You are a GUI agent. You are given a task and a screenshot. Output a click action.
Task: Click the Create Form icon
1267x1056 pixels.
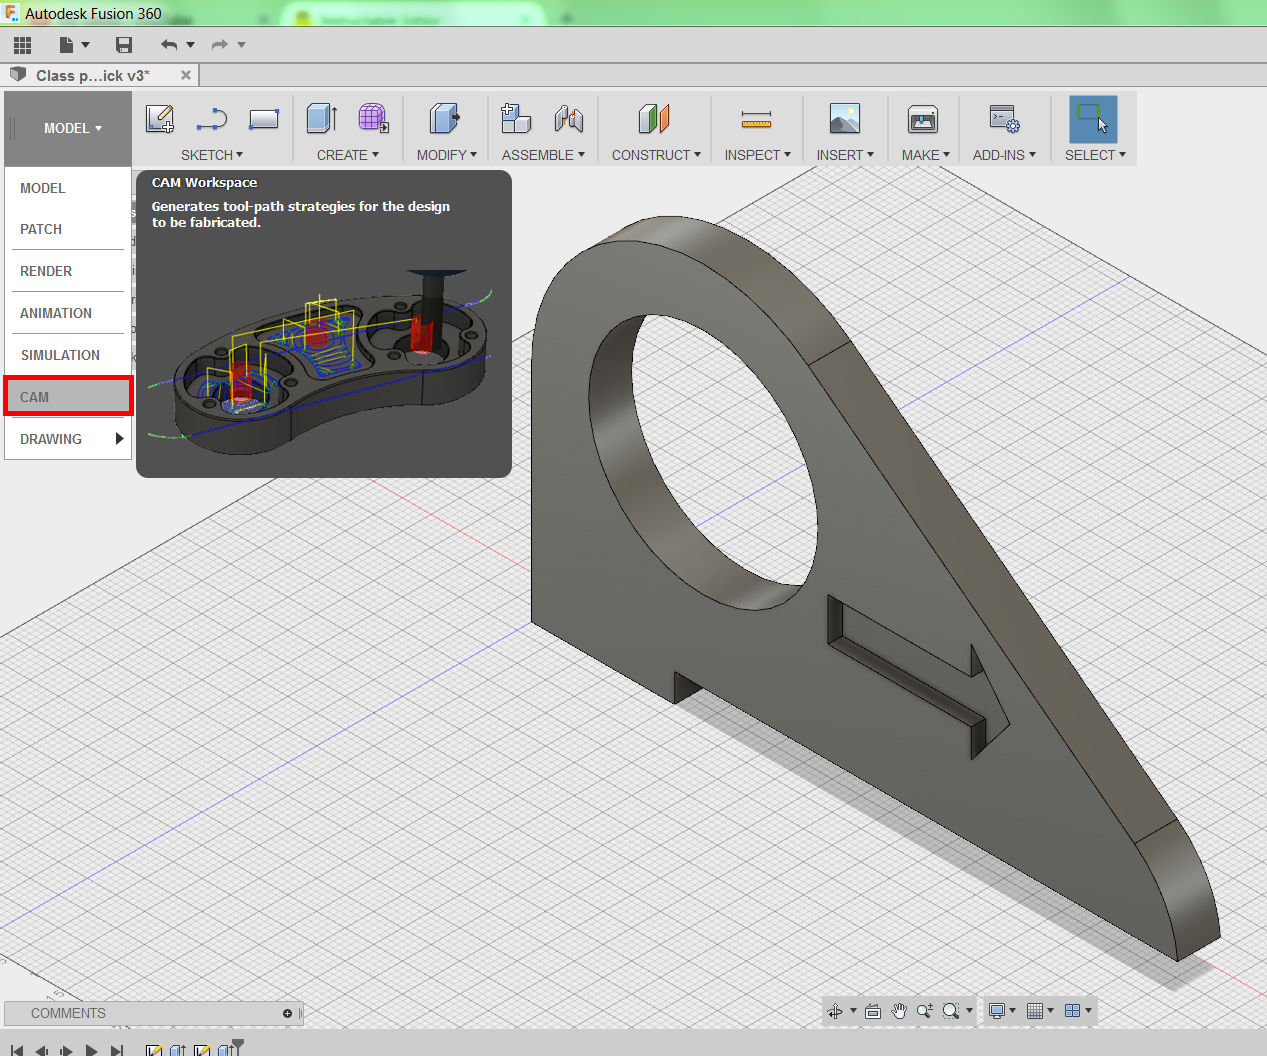click(373, 119)
